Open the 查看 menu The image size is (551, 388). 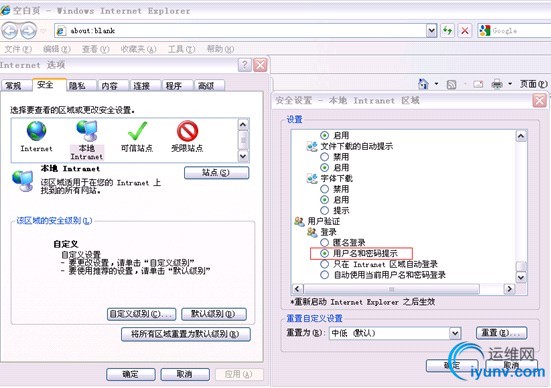(x=95, y=49)
